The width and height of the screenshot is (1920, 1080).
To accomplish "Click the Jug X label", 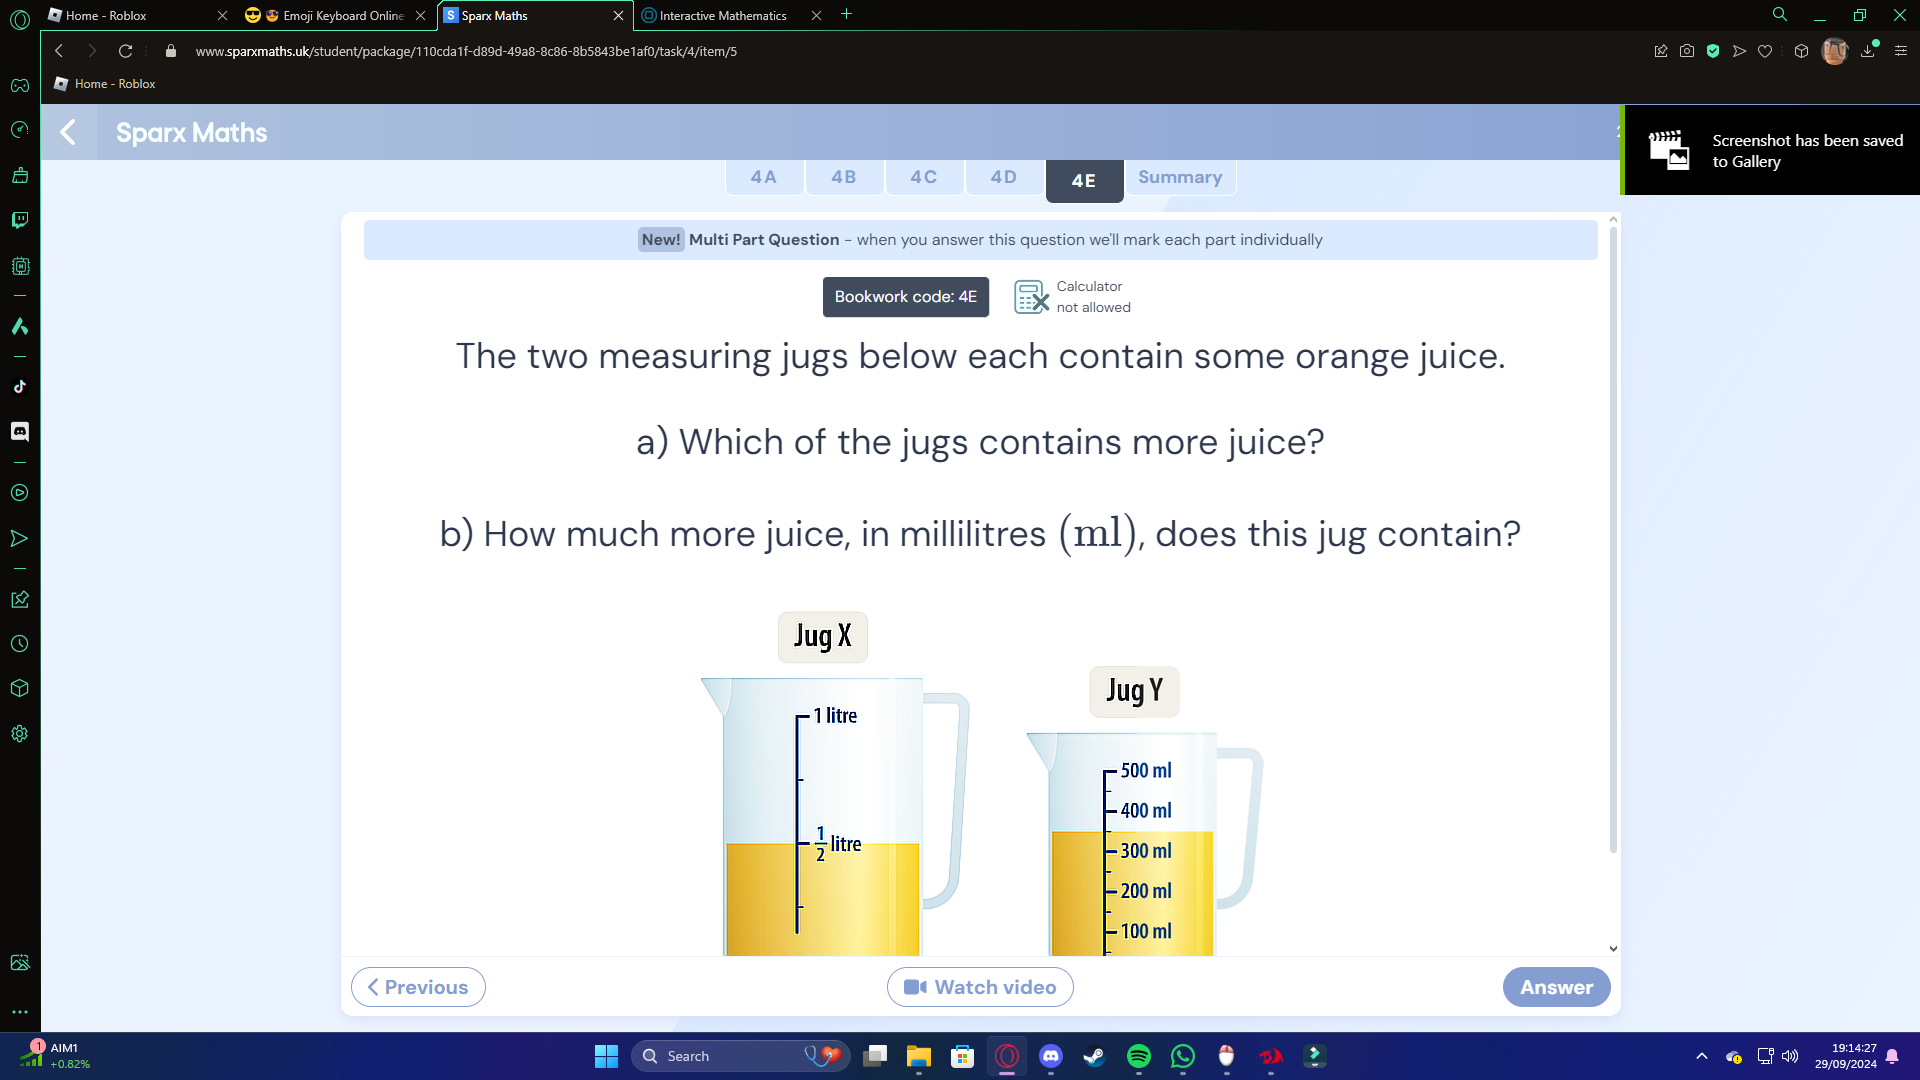I will point(822,636).
